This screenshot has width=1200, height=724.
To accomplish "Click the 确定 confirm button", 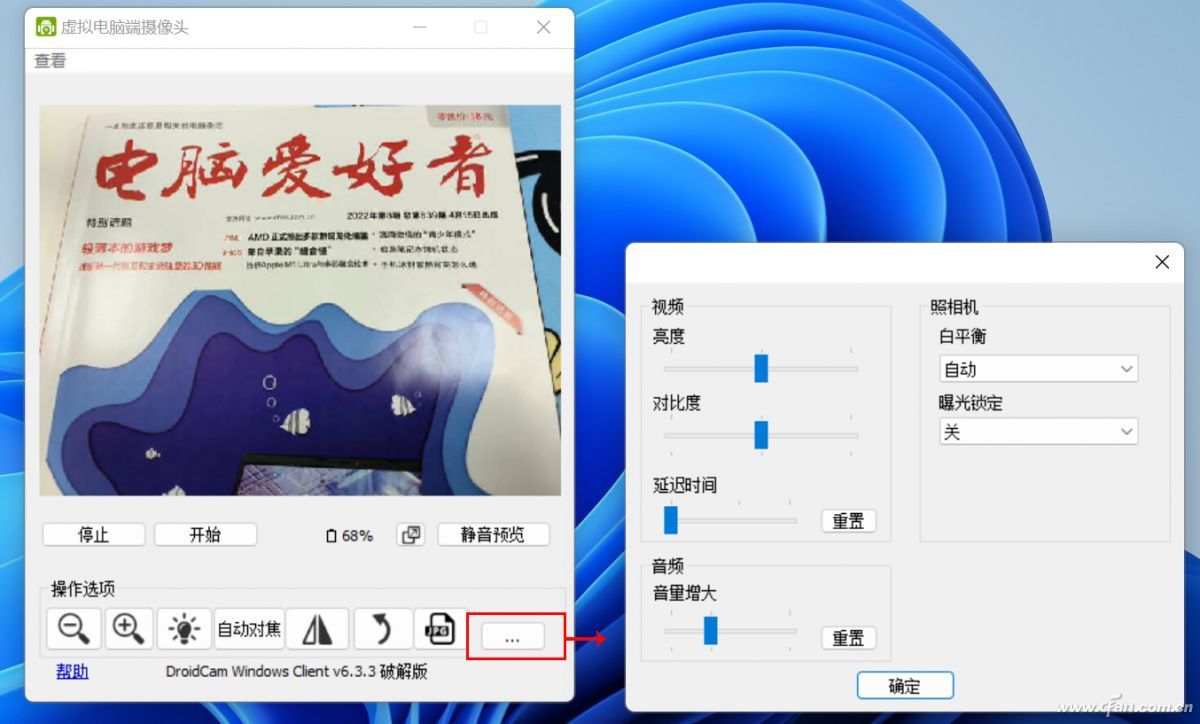I will point(905,686).
